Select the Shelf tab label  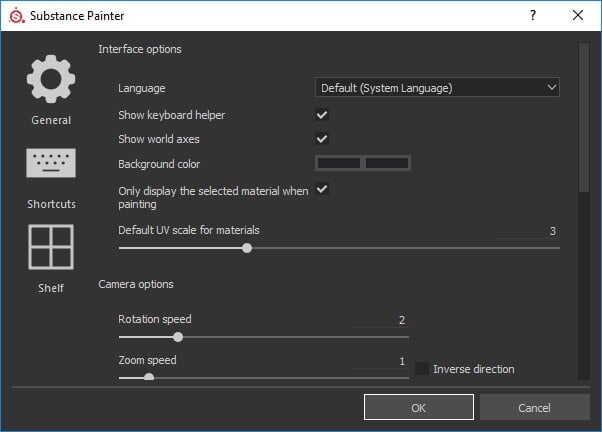click(51, 288)
